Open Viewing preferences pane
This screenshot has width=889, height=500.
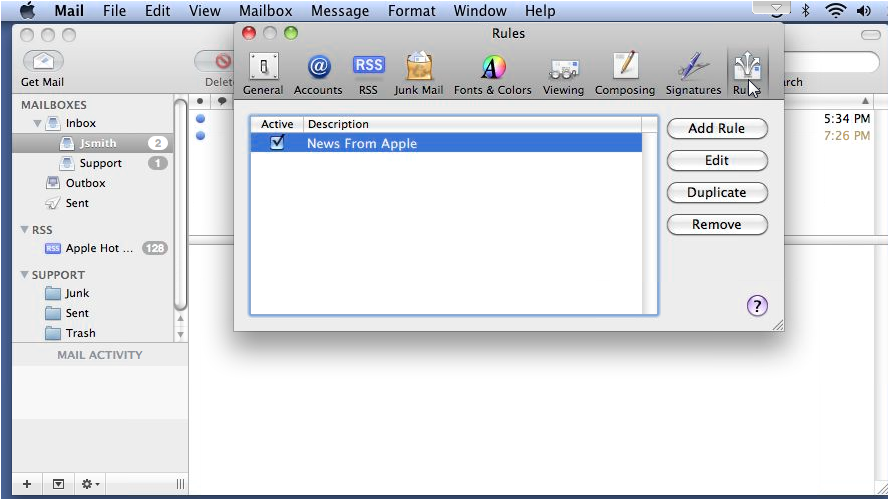(563, 74)
